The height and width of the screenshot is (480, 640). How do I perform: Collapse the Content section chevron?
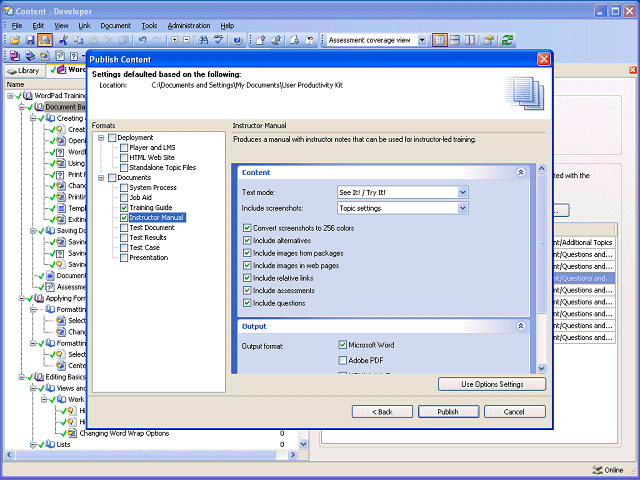521,172
